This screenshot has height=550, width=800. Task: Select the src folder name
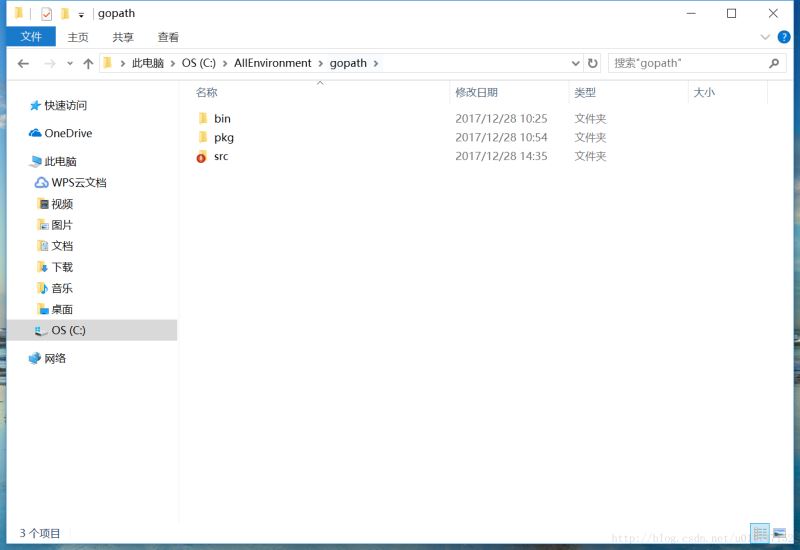coord(220,157)
